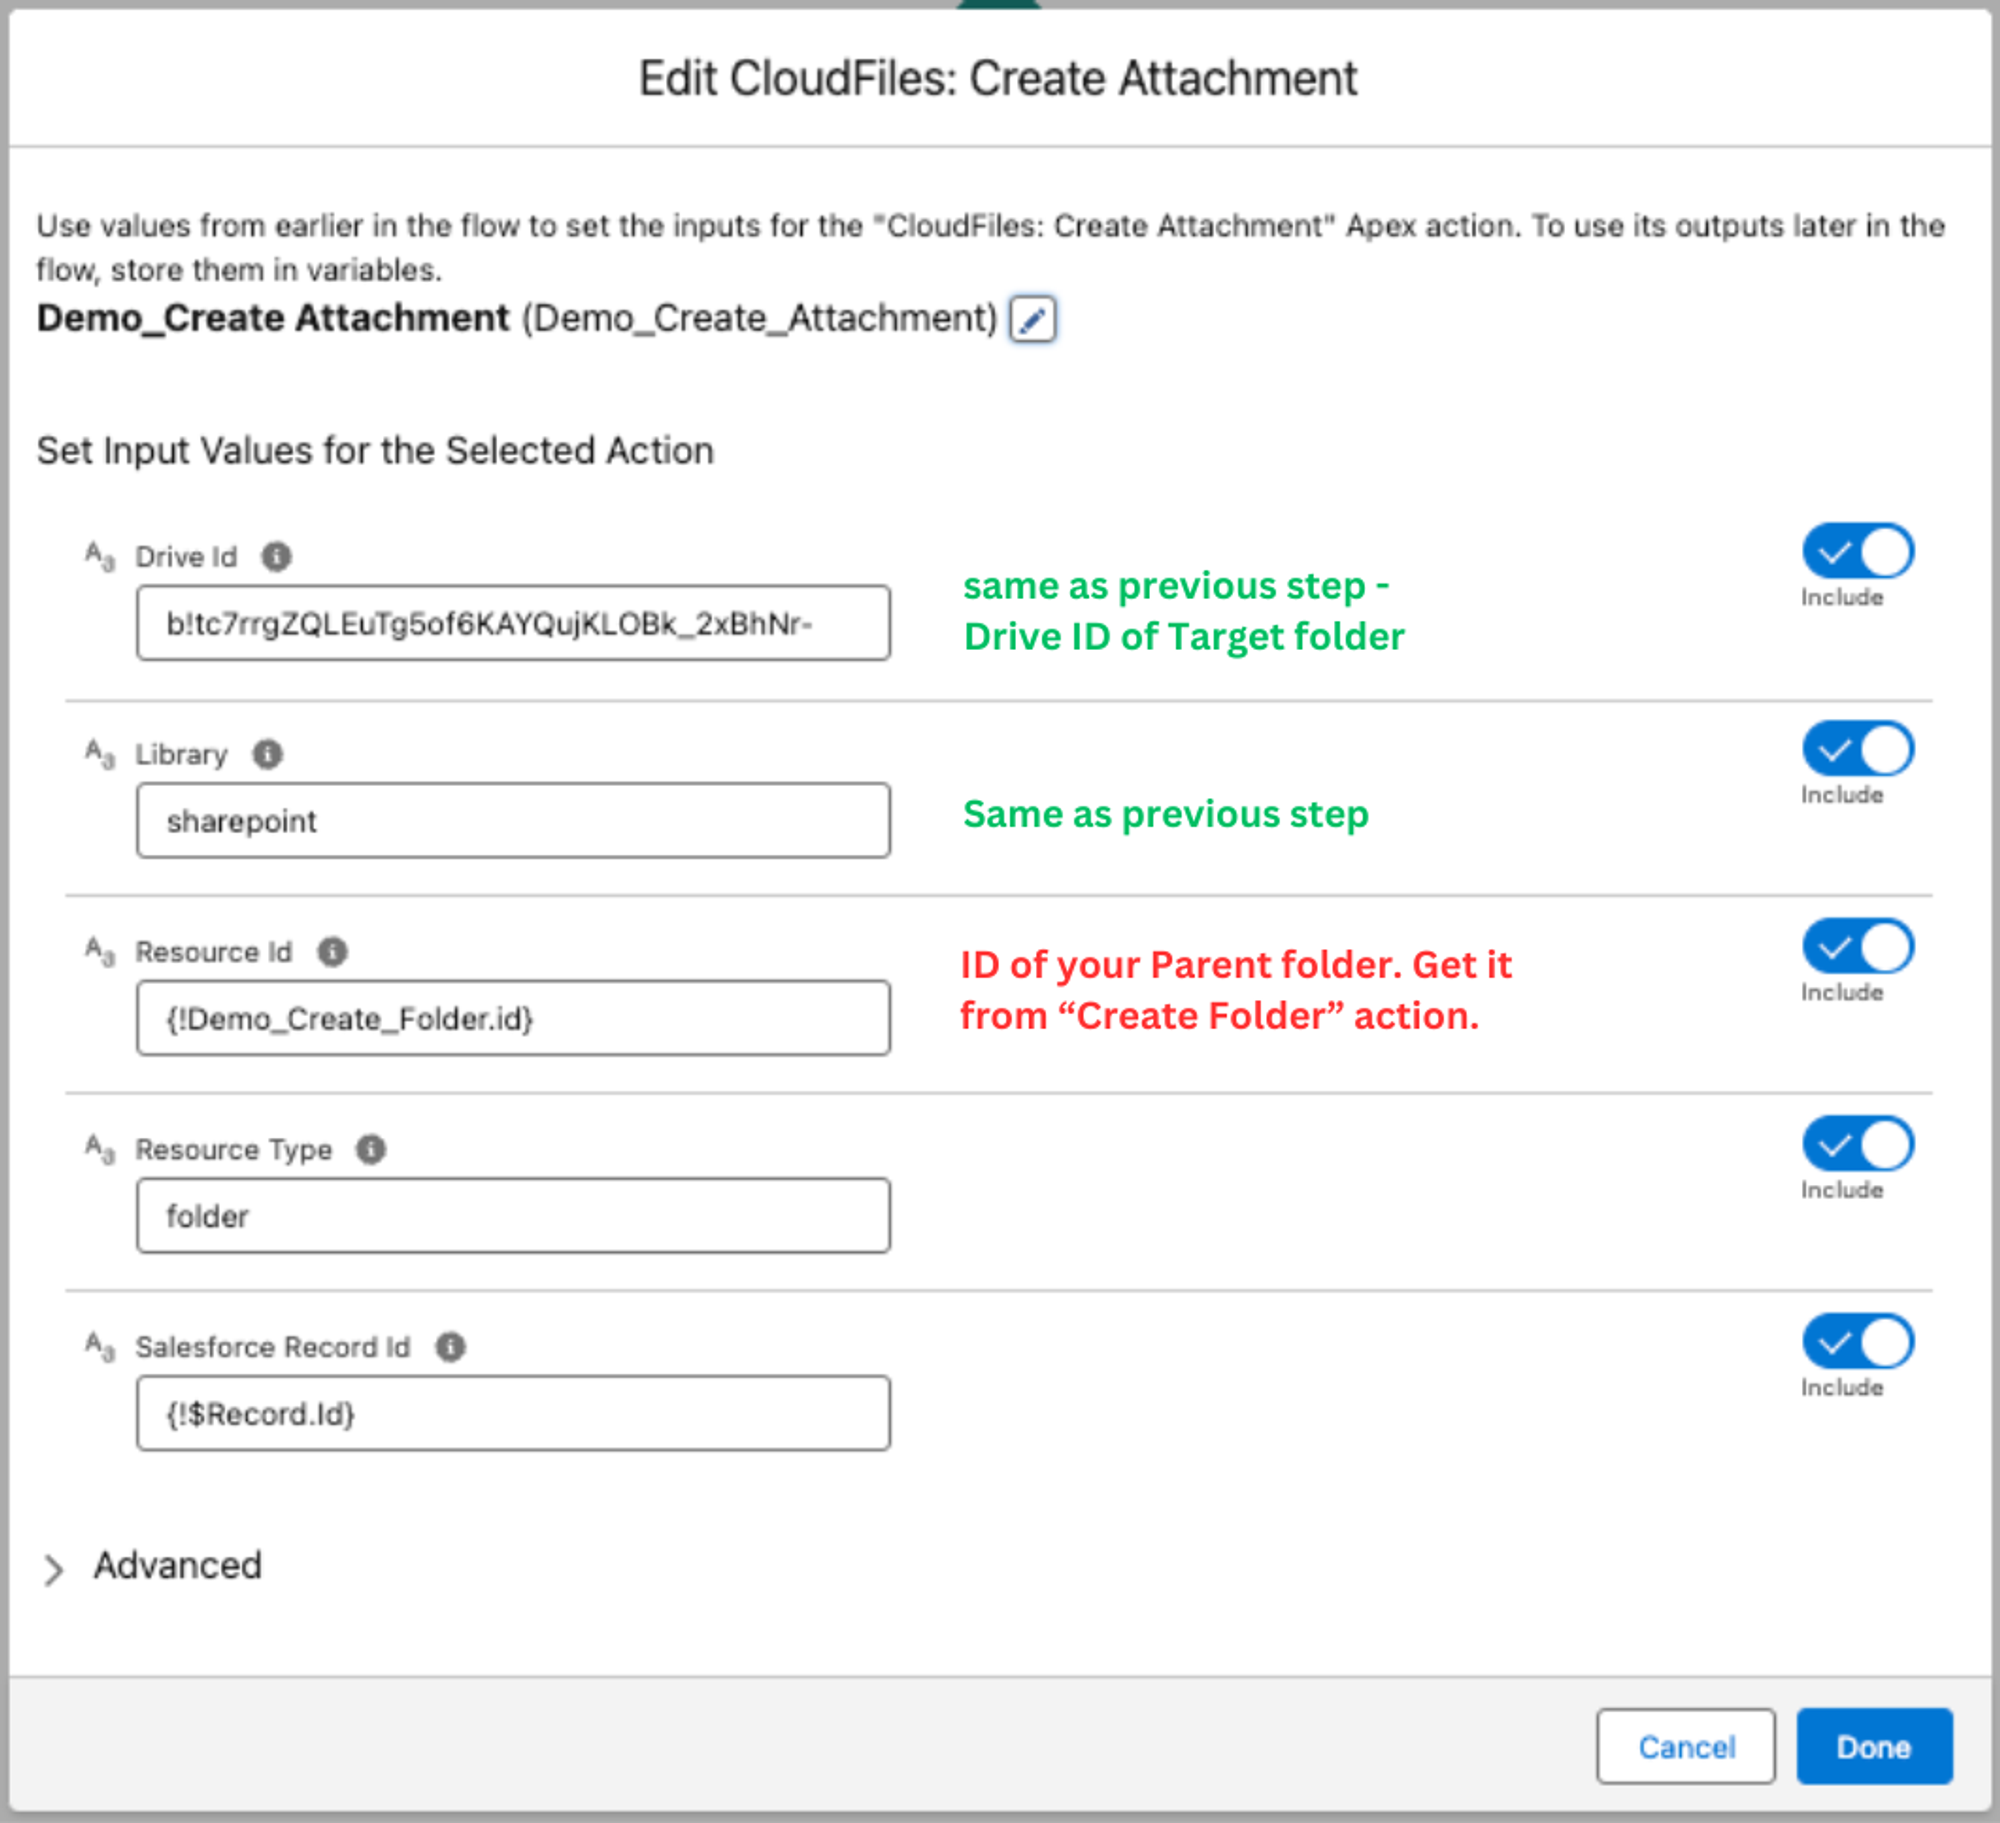The height and width of the screenshot is (1823, 2000).
Task: Click the info icon beside Drive Id
Action: [x=277, y=556]
